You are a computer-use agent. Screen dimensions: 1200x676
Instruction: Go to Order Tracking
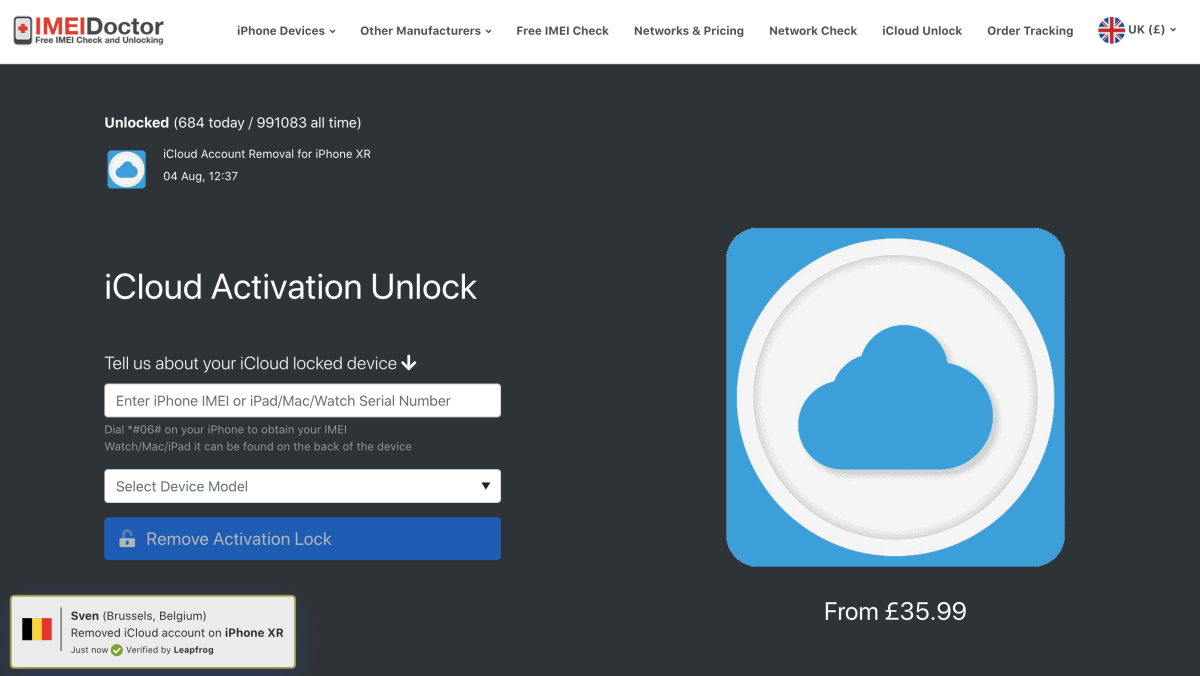[1030, 31]
